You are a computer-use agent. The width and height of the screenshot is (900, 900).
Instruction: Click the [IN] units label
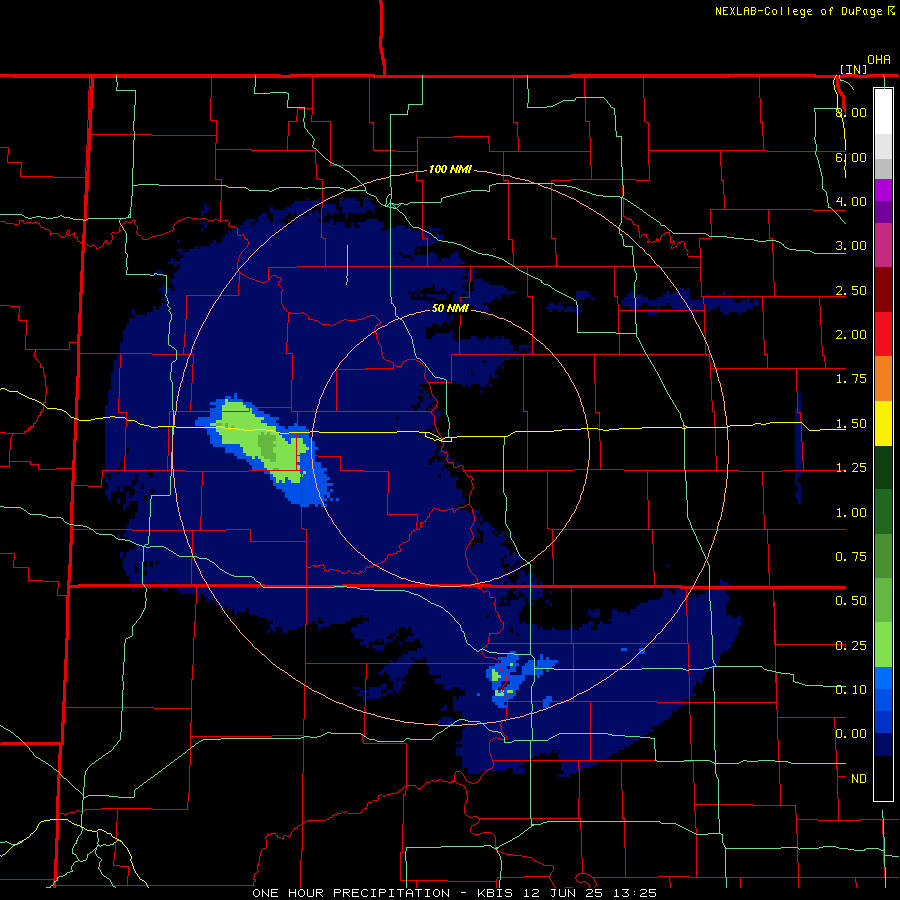(x=854, y=69)
